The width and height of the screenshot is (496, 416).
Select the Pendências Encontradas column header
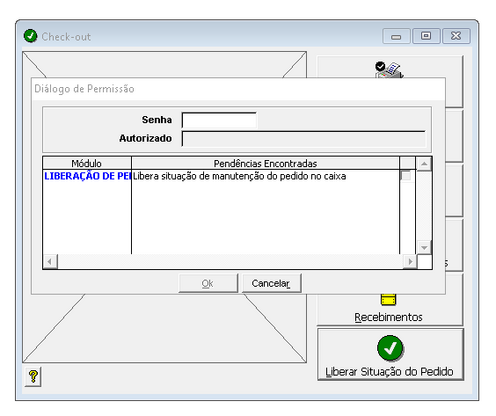[x=265, y=163]
